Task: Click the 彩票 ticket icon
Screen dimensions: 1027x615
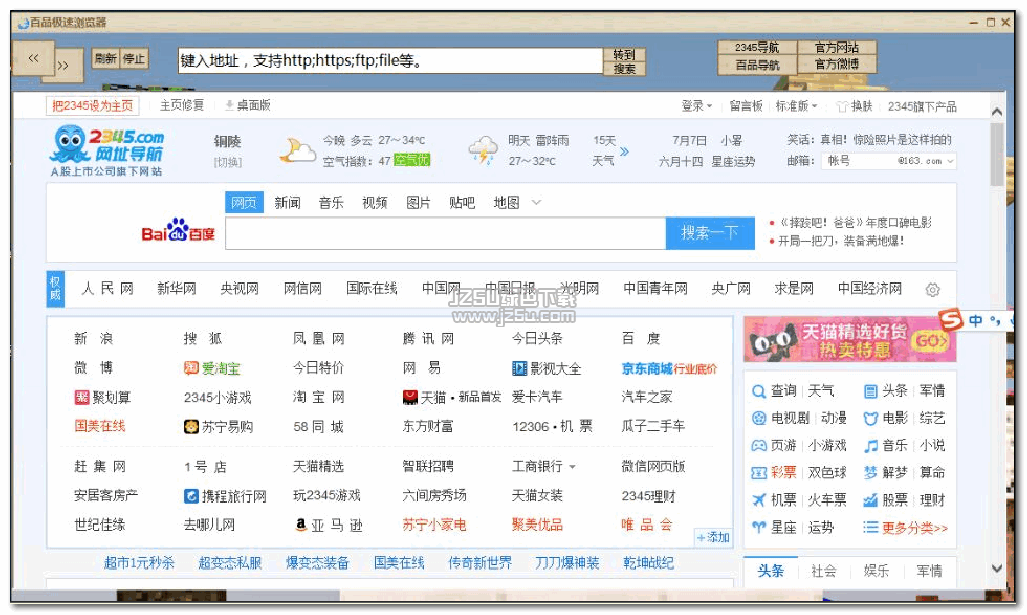Action: pos(758,473)
